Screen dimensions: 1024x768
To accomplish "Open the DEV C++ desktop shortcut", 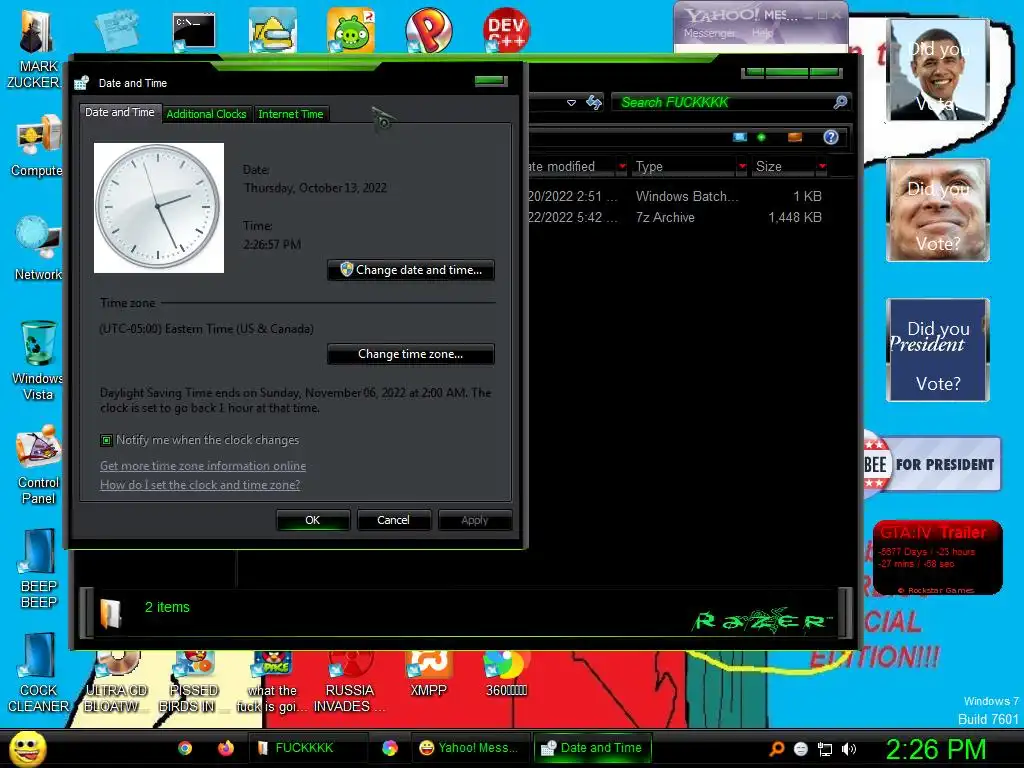I will coord(506,30).
